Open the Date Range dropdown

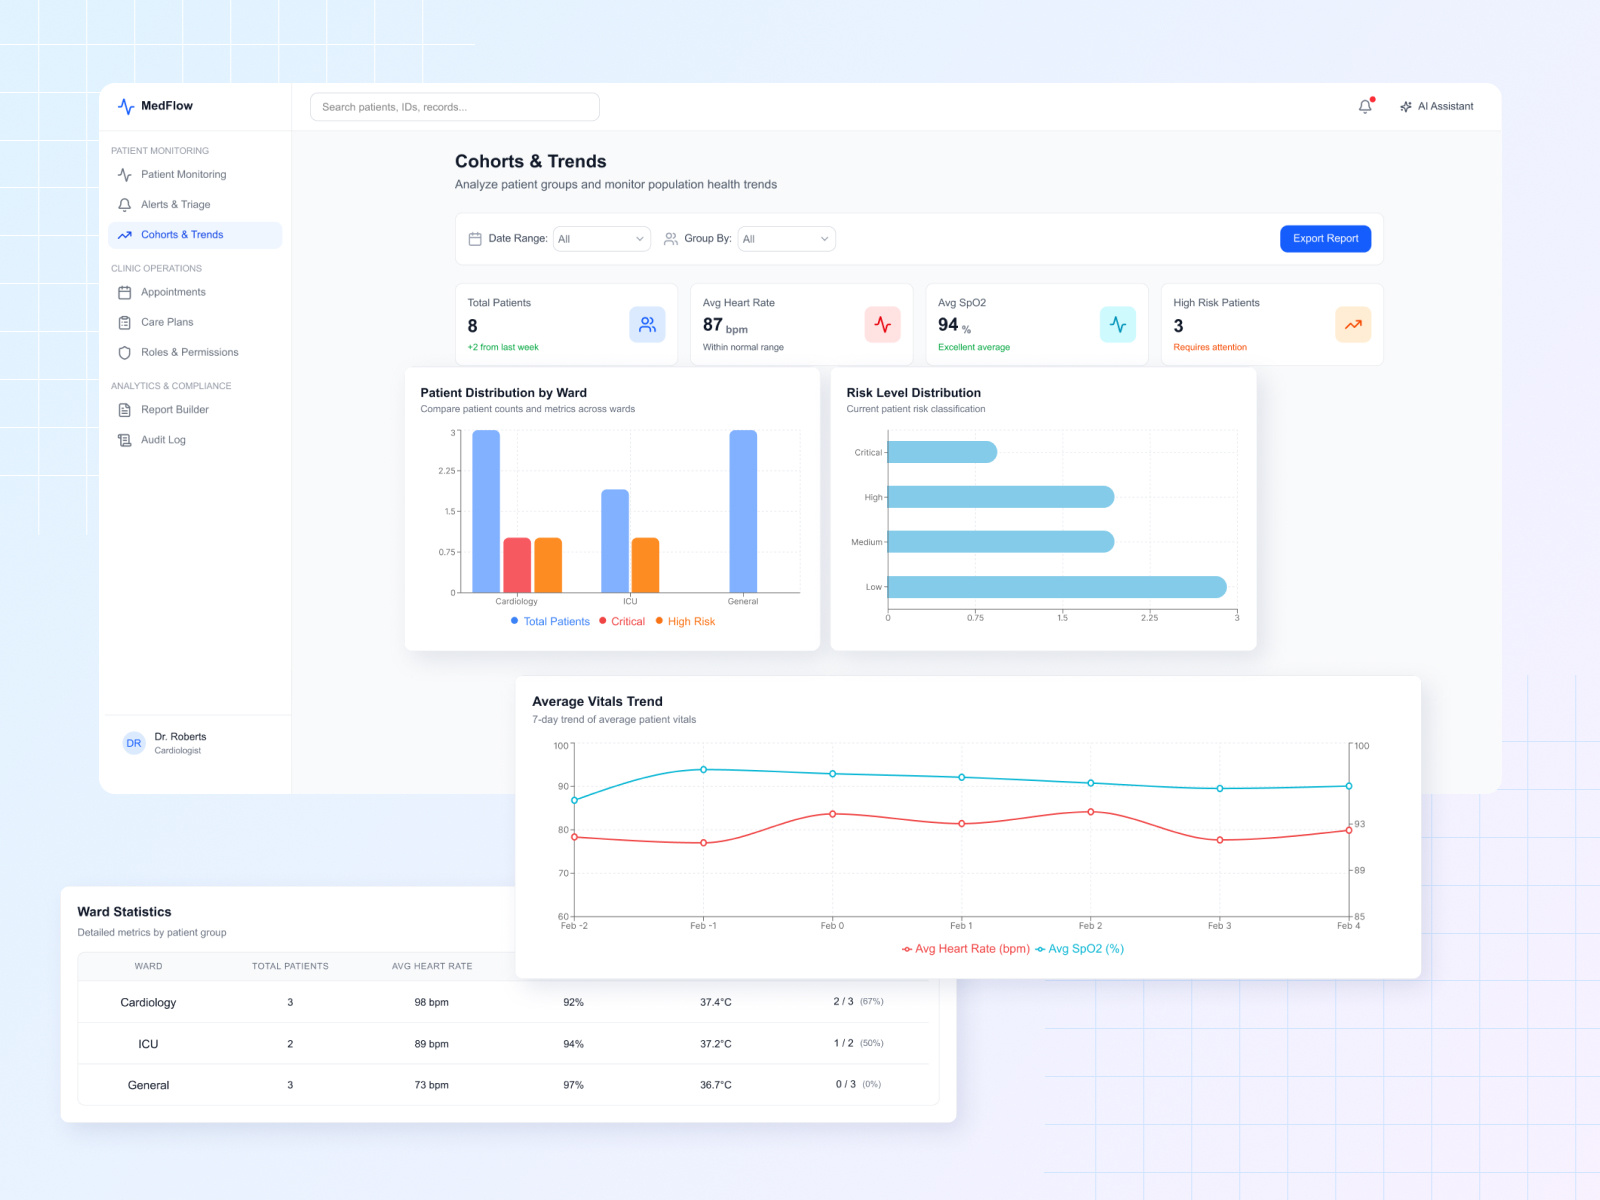pyautogui.click(x=602, y=239)
